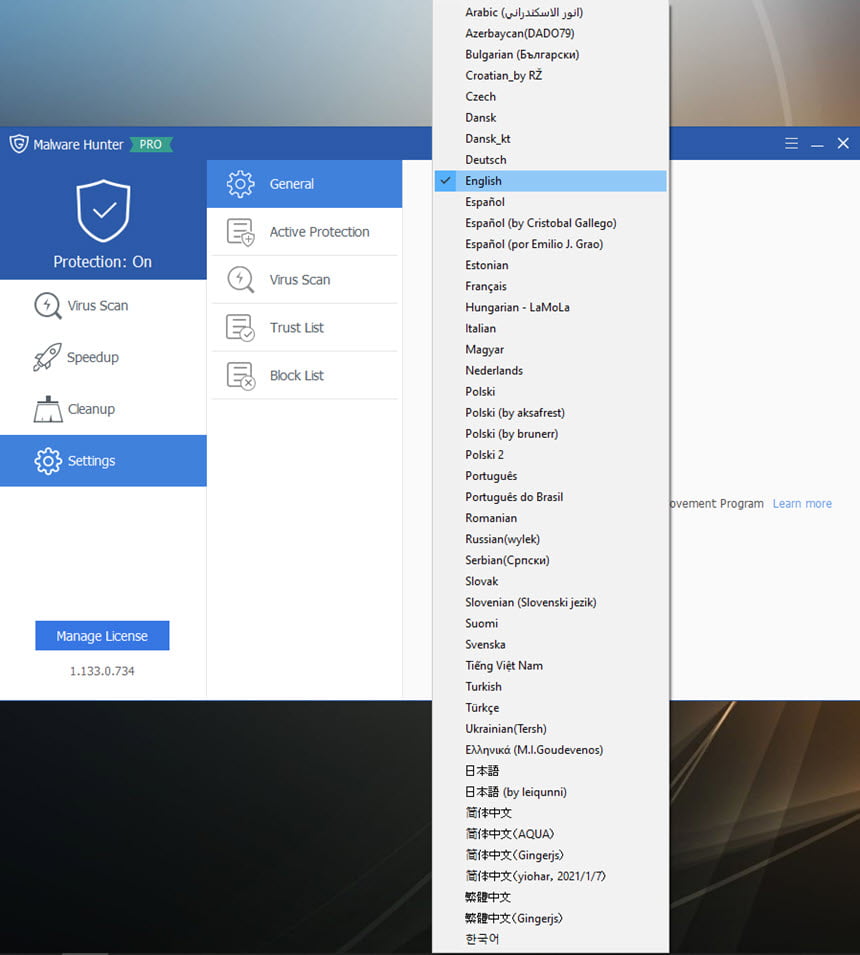Click the Learn more link
Image resolution: width=860 pixels, height=955 pixels.
802,504
